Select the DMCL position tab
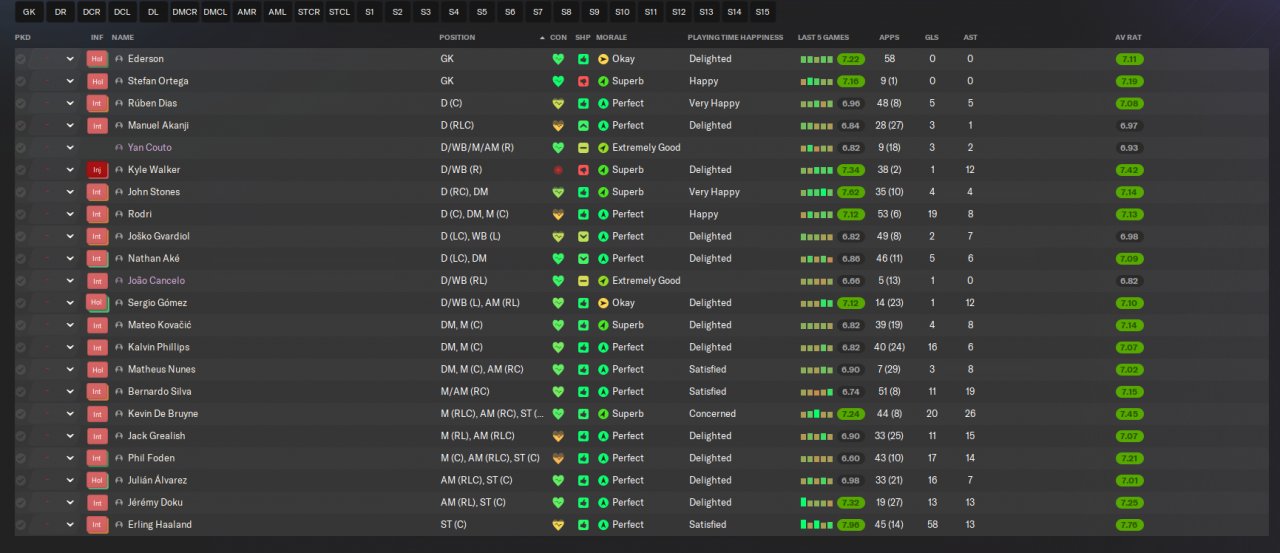Image resolution: width=1280 pixels, height=553 pixels. point(215,12)
